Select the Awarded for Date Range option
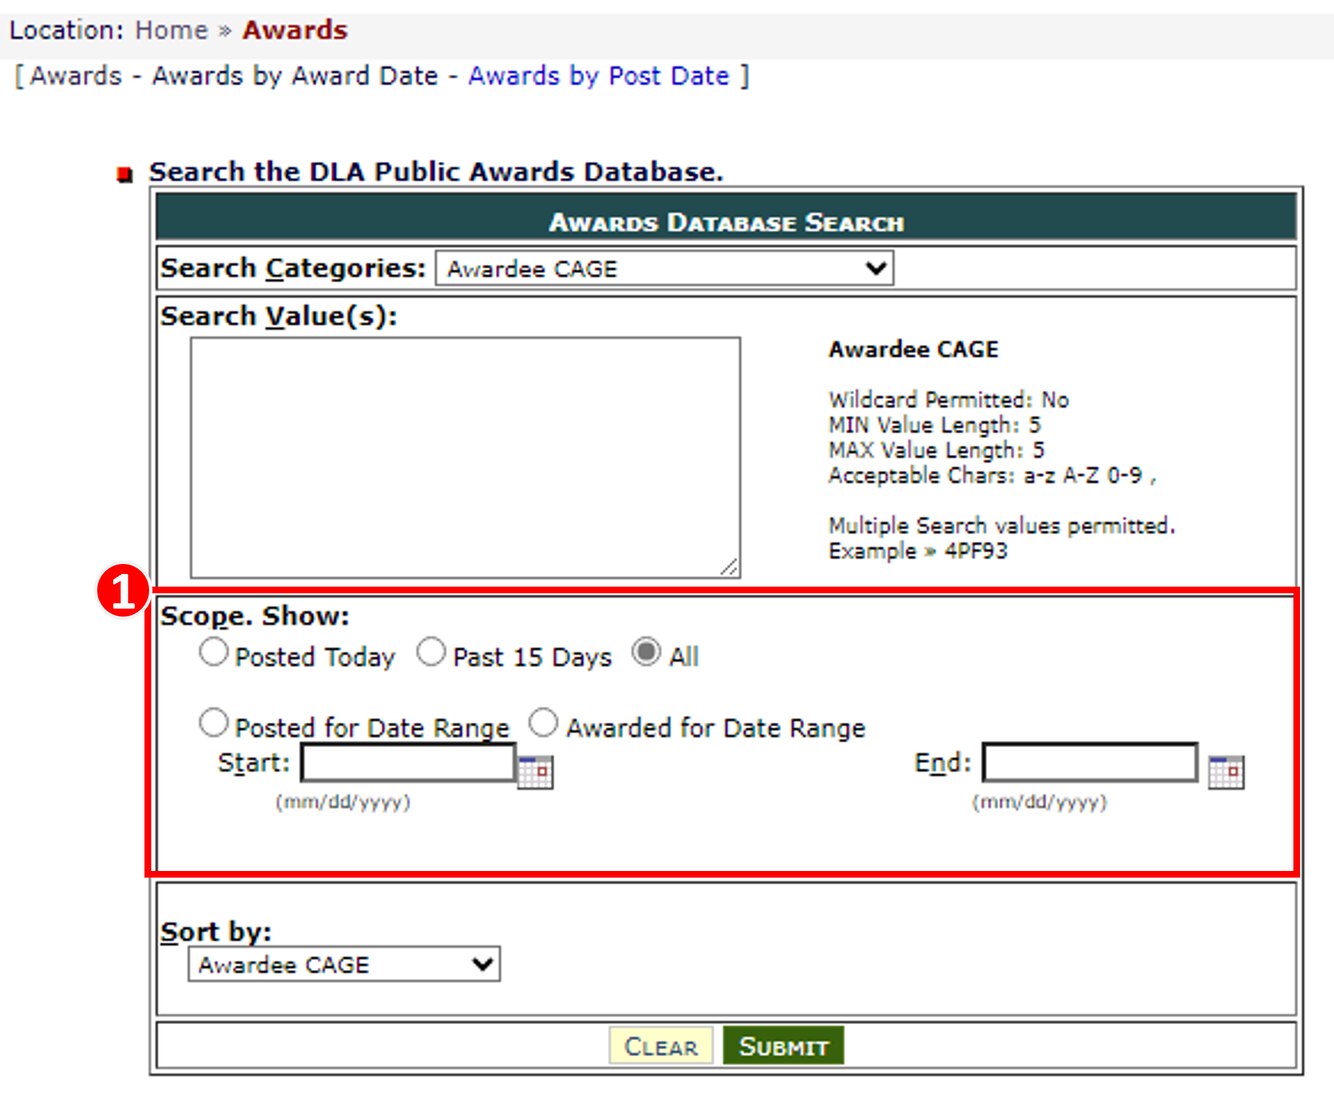 point(543,723)
